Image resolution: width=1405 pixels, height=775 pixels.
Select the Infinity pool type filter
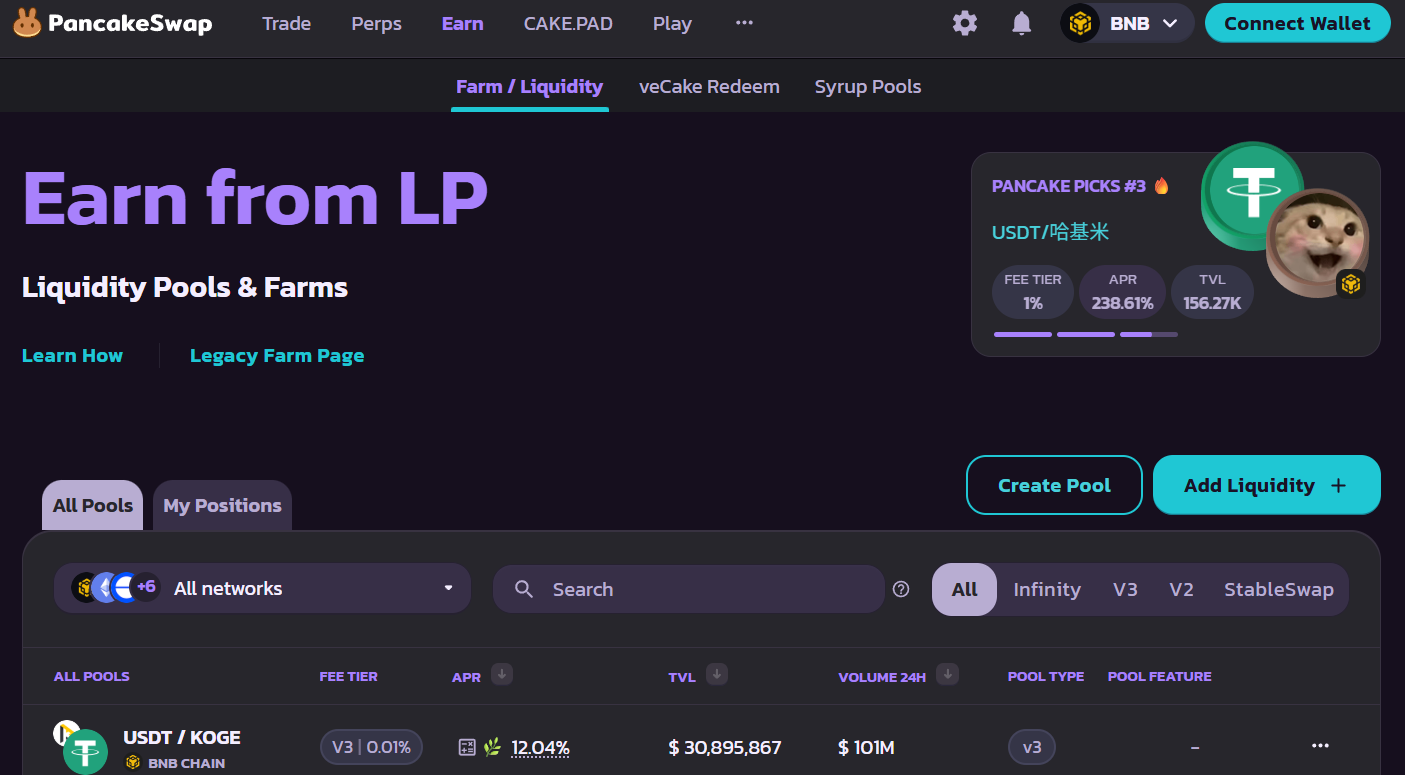[1046, 589]
